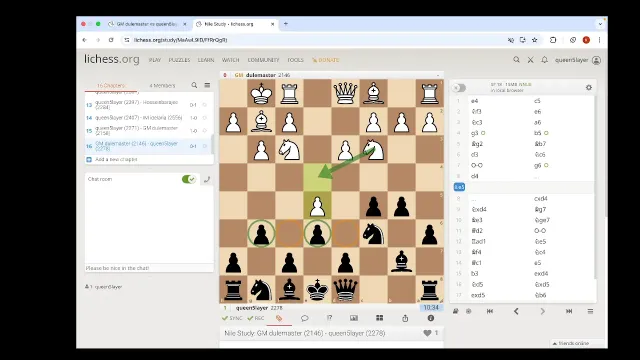Open the LEARN menu dropdown
The height and width of the screenshot is (360, 640).
[x=206, y=60]
